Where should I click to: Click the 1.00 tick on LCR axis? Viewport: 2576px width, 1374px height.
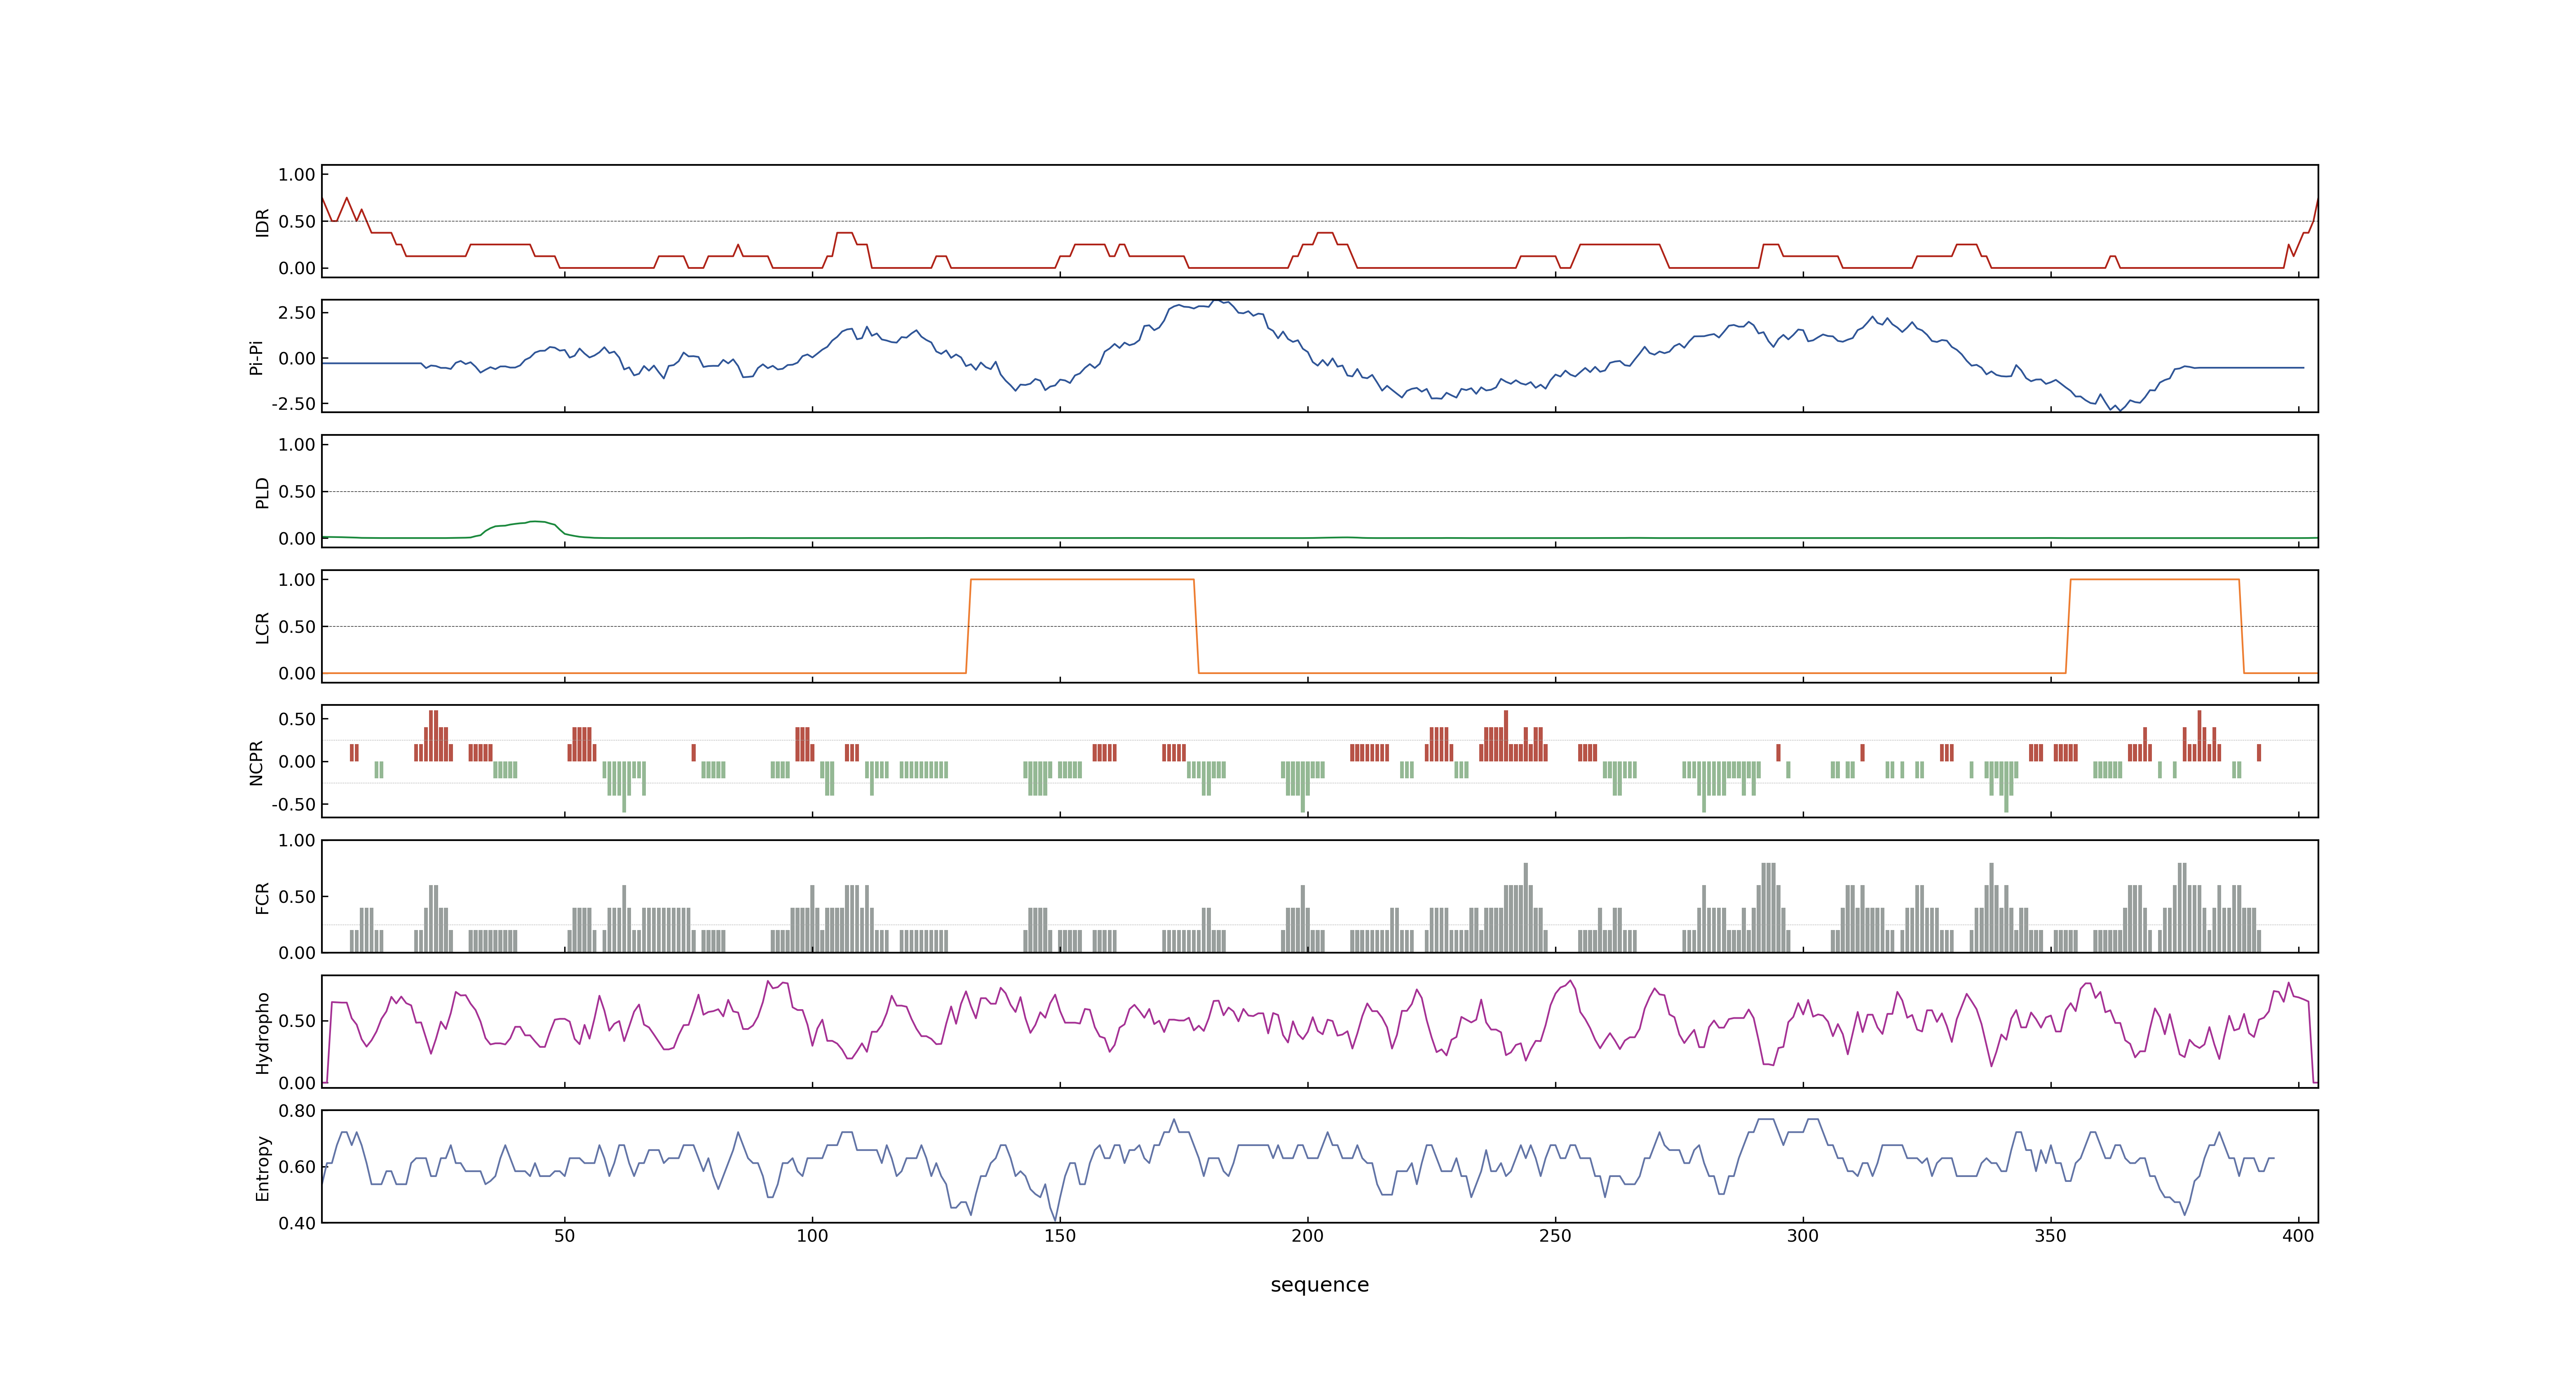[x=297, y=580]
